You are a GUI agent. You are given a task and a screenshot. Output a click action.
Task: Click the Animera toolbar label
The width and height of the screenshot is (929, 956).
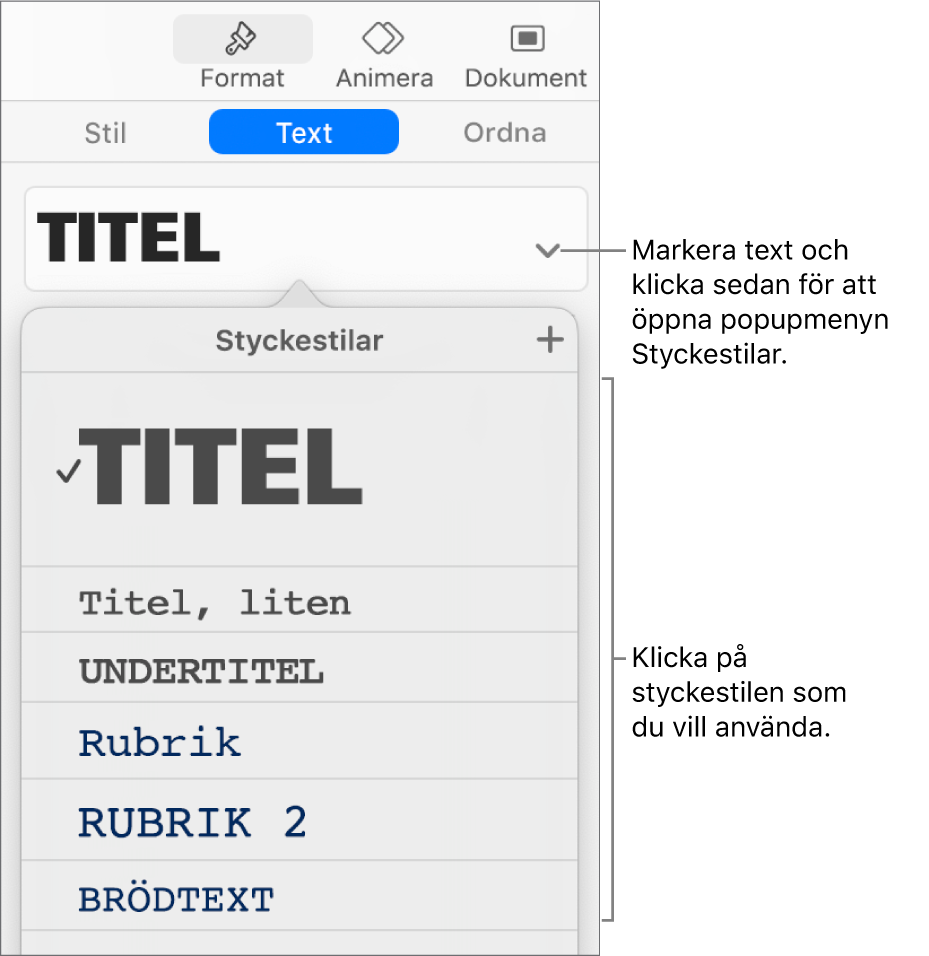(384, 78)
